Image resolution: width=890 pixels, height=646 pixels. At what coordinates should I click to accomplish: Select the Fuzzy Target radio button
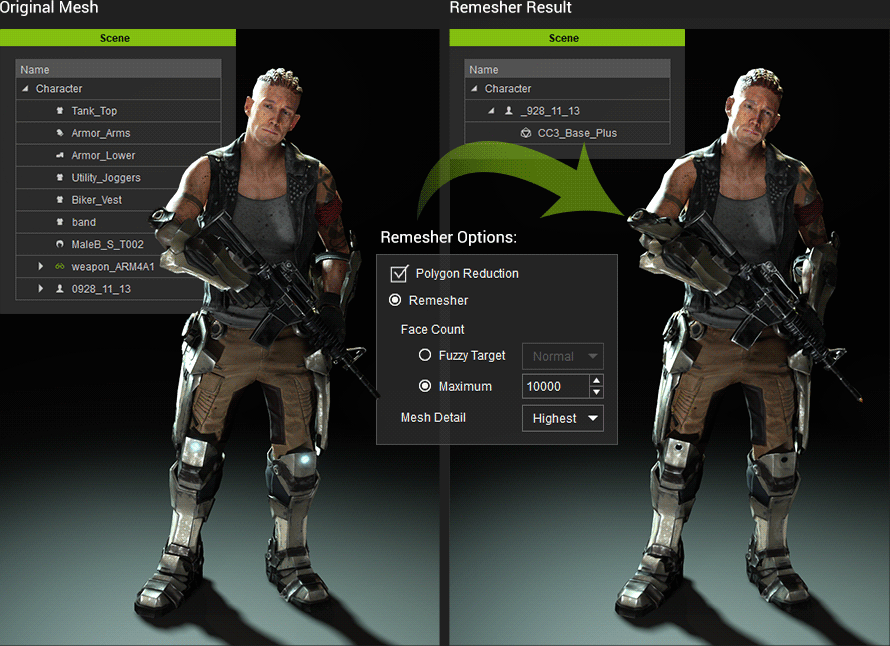[425, 355]
